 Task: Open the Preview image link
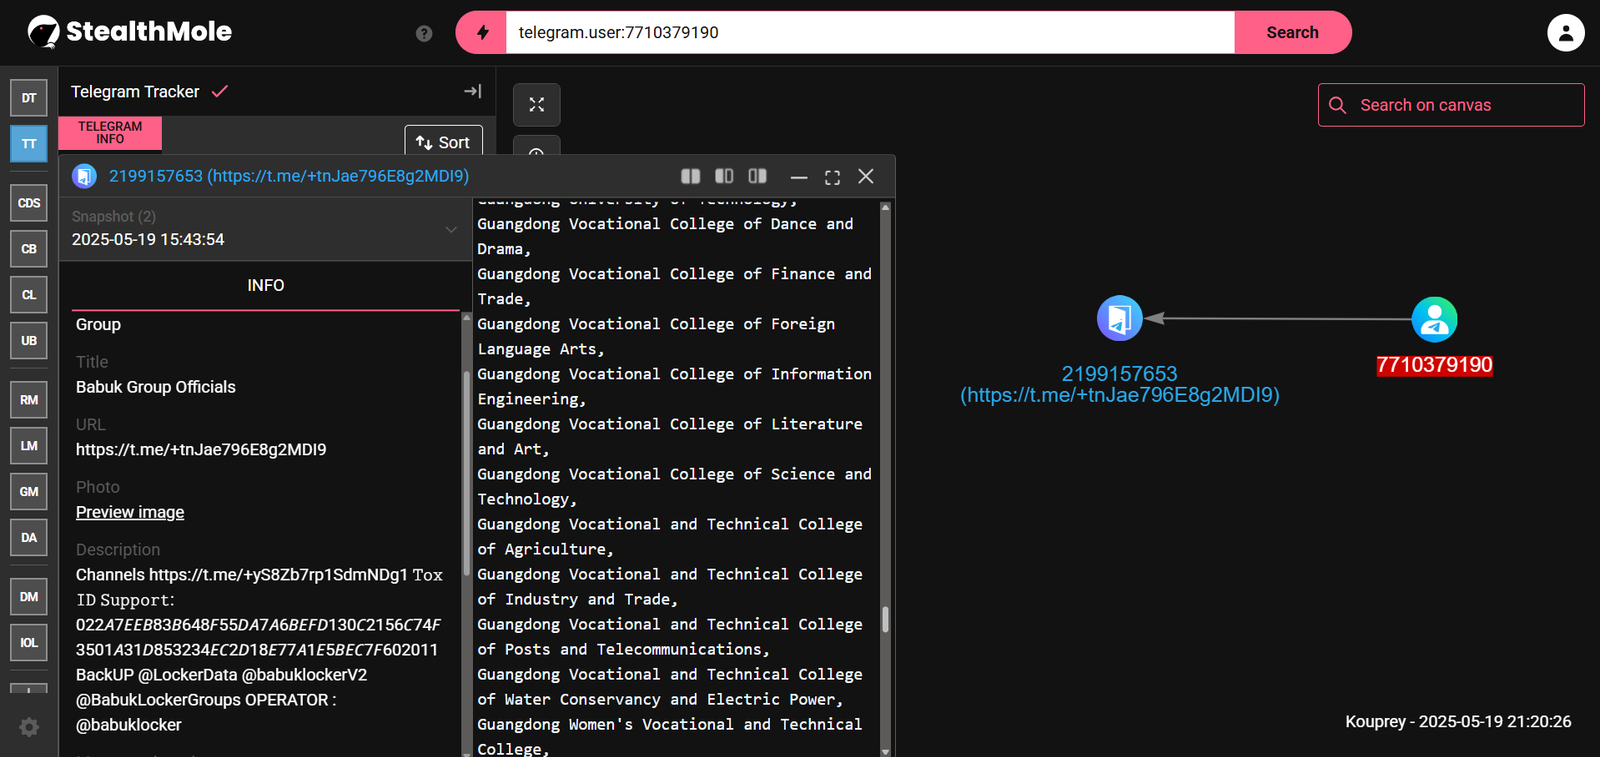[130, 512]
